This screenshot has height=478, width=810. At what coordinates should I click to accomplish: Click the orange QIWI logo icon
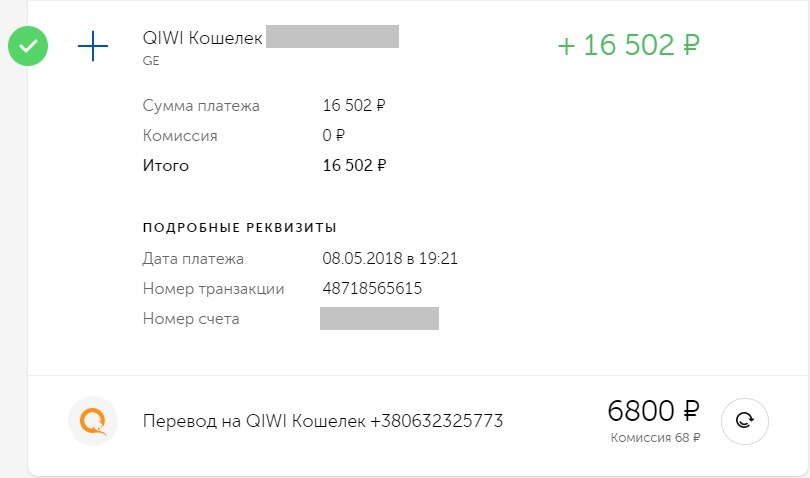(92, 421)
